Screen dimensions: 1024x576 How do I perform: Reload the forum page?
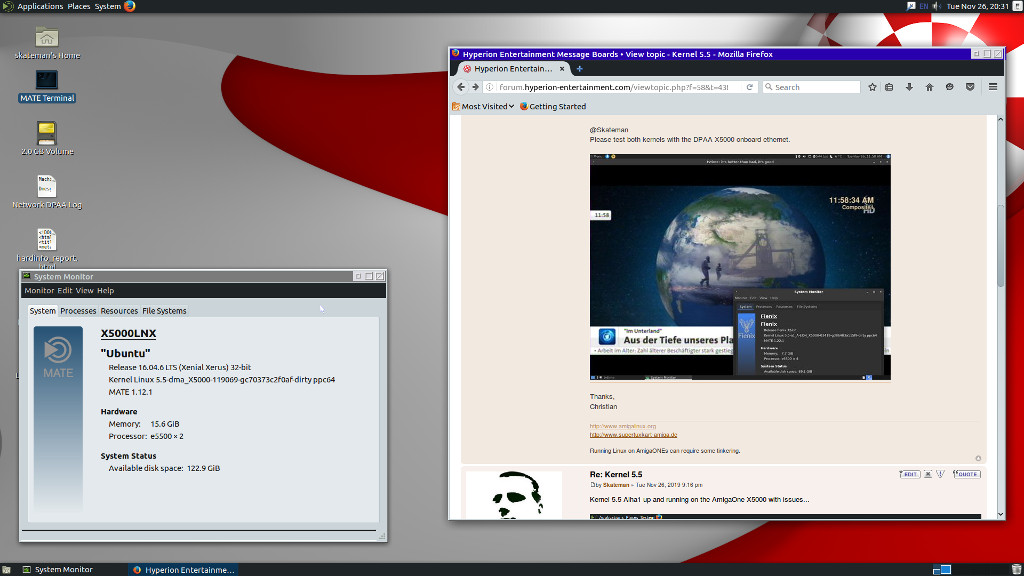(750, 87)
